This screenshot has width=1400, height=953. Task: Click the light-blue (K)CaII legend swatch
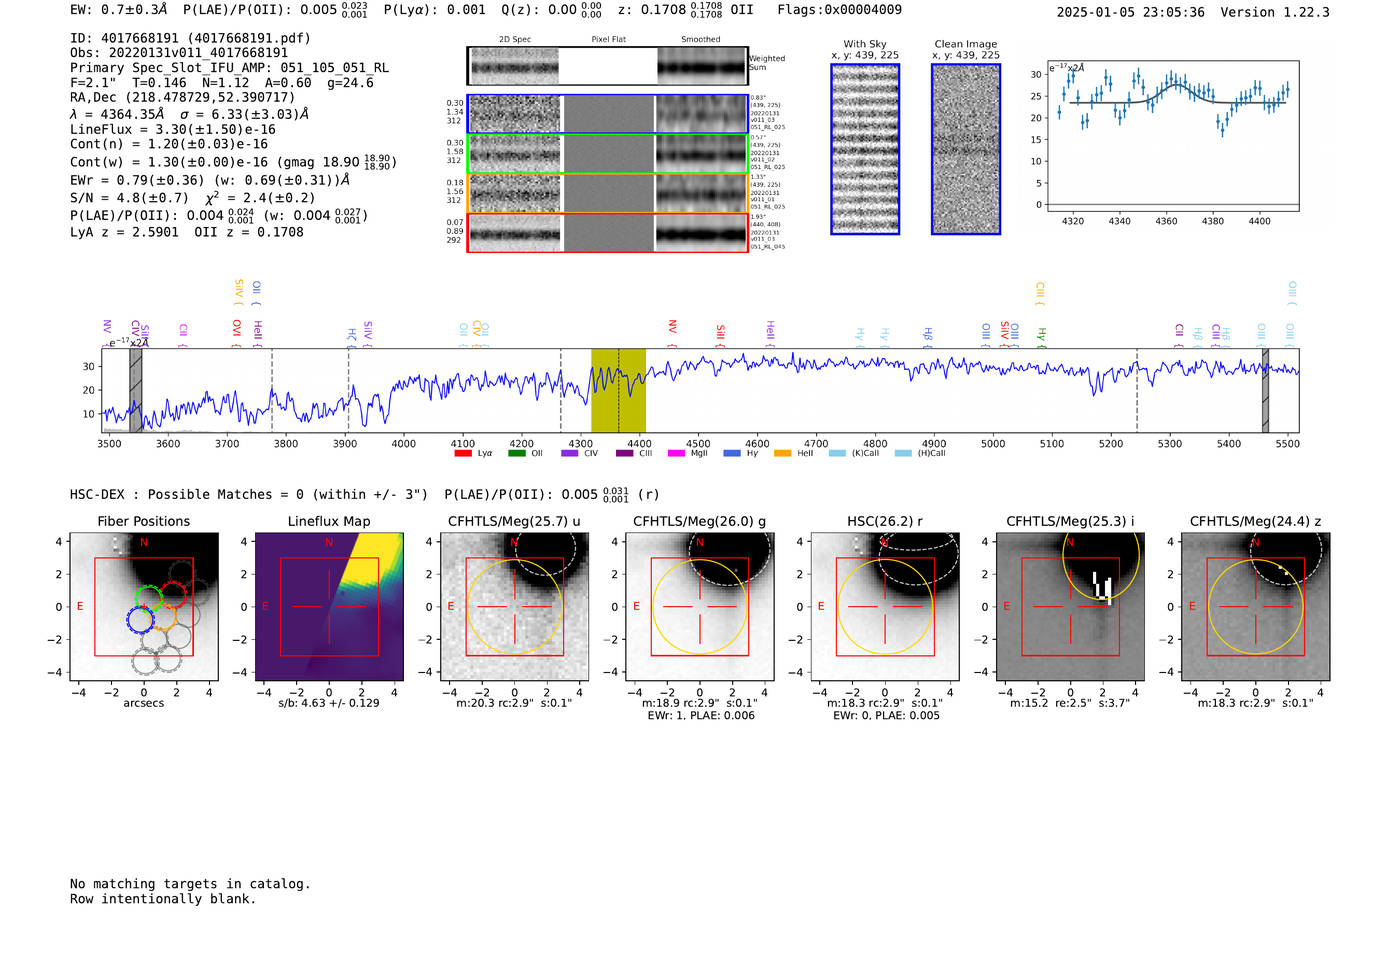[837, 453]
